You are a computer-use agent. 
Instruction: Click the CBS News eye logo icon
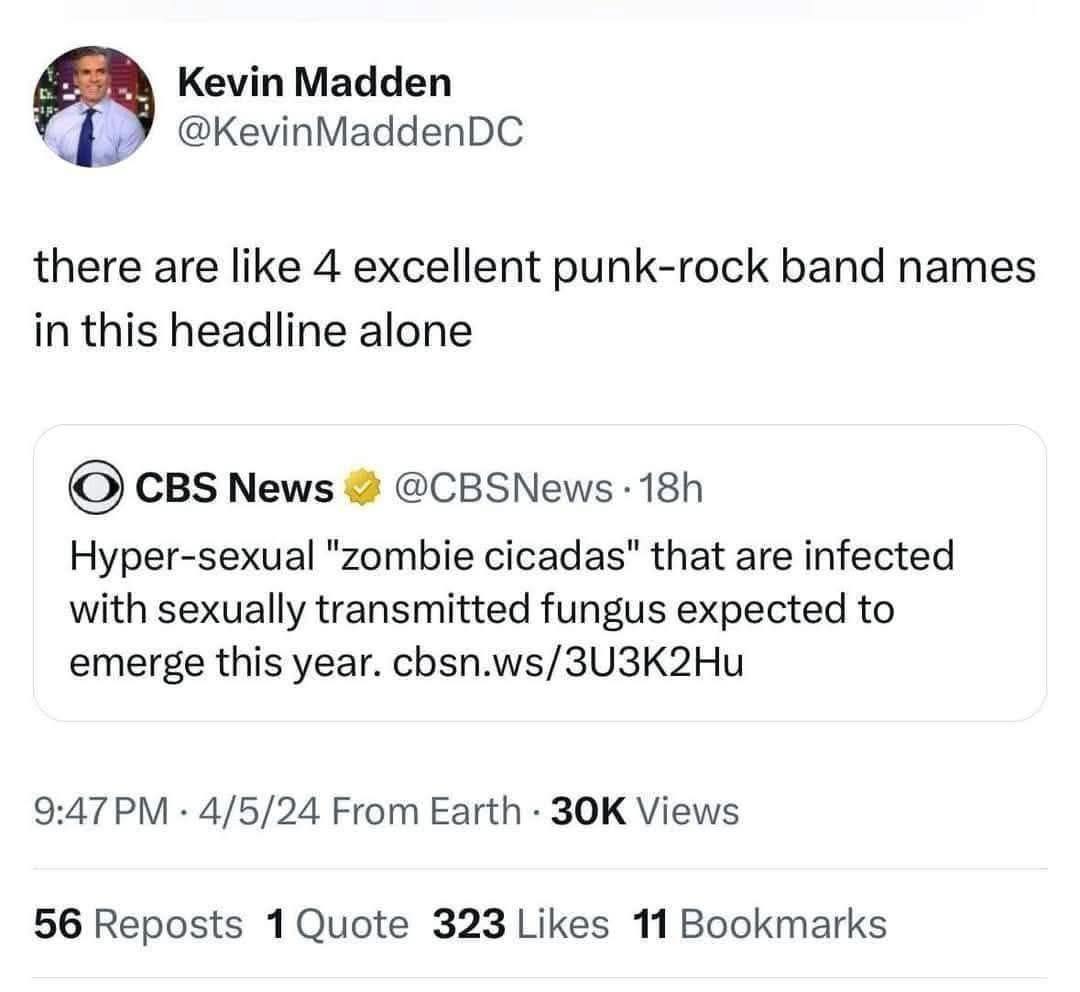[x=95, y=488]
